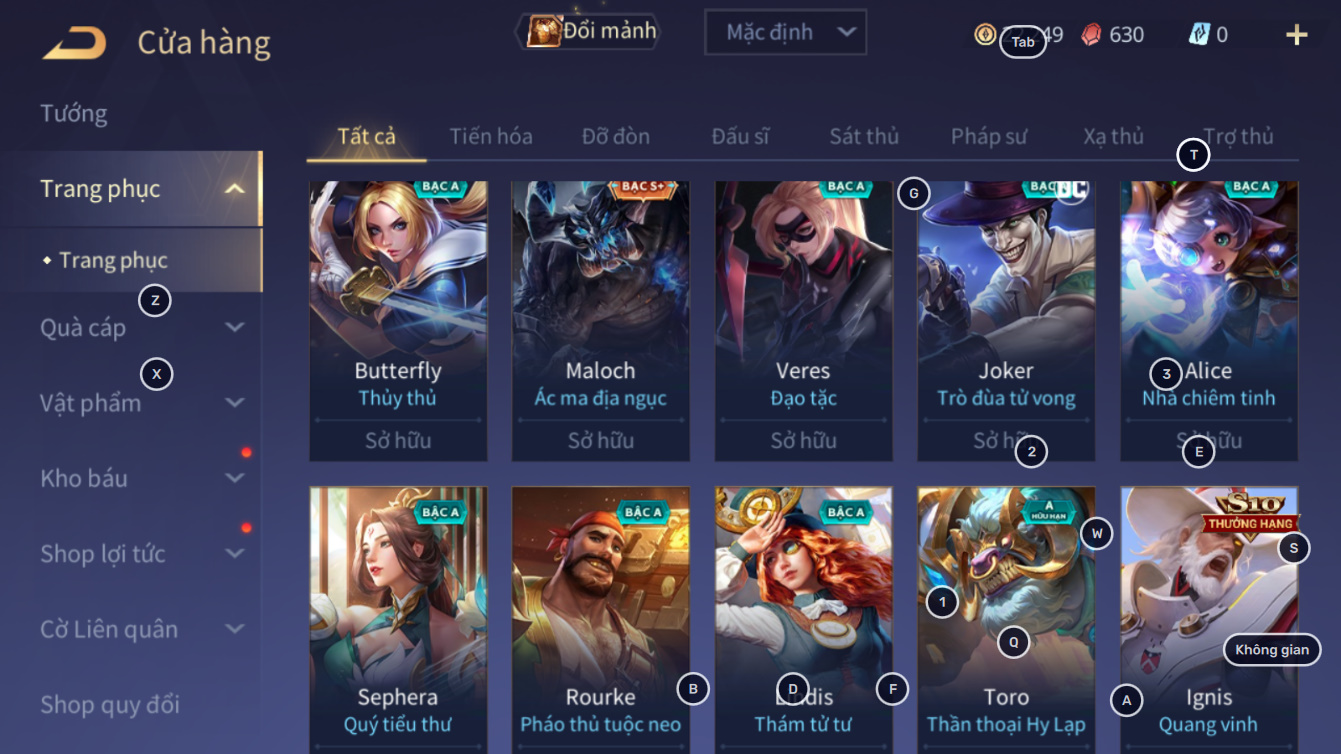The image size is (1341, 754).
Task: Click the plus icon to add currency
Action: coord(1296,35)
